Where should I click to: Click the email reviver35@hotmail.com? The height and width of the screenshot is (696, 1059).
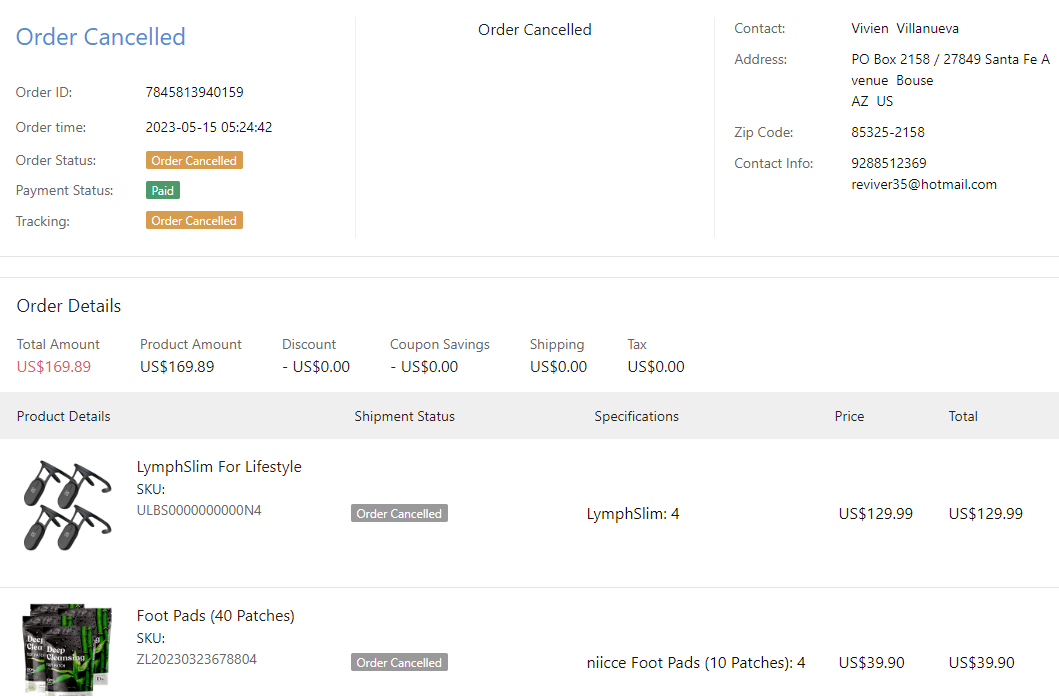click(924, 185)
